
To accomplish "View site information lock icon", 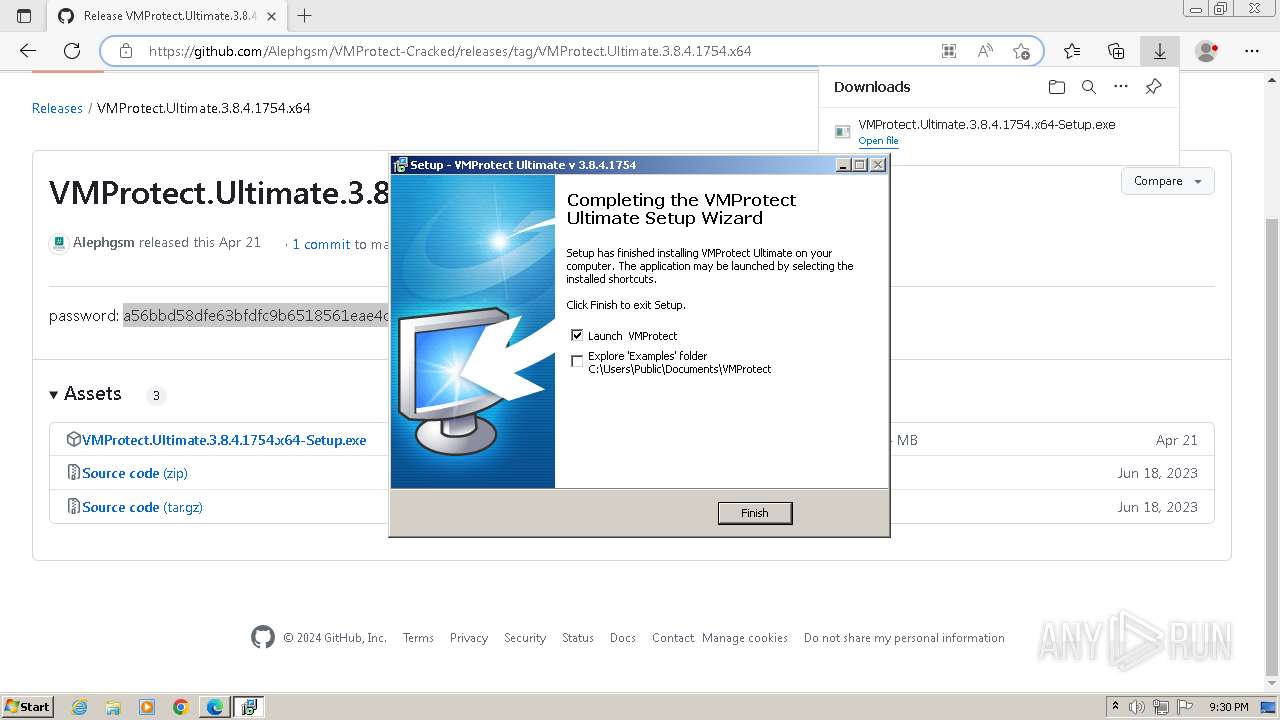I will click(126, 51).
